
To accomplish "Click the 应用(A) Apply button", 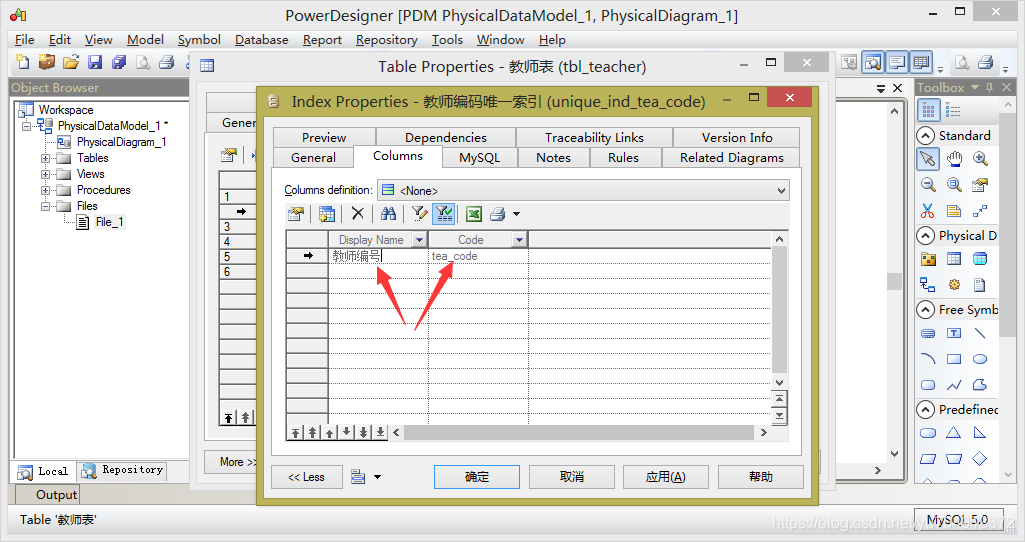I will click(x=665, y=477).
